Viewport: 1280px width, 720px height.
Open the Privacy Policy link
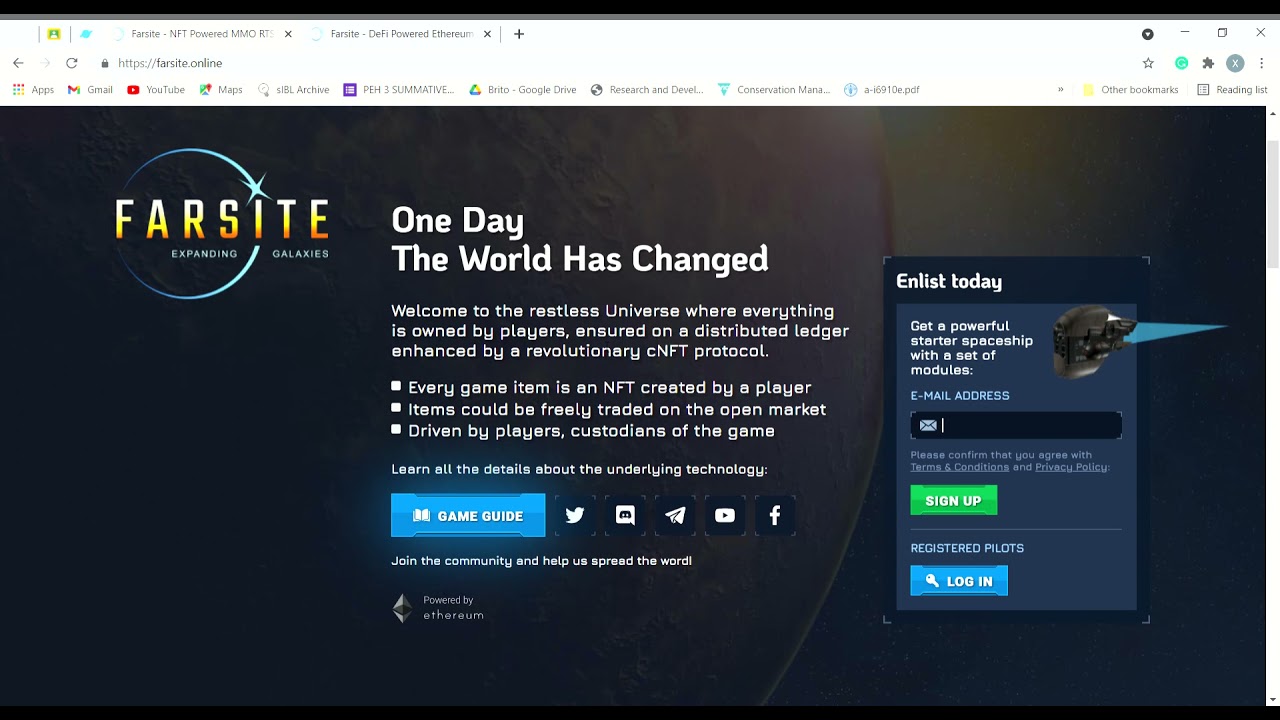pos(1071,467)
